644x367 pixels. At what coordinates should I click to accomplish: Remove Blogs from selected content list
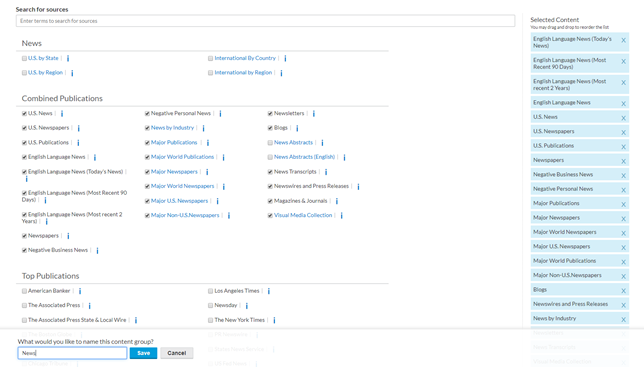[623, 291]
